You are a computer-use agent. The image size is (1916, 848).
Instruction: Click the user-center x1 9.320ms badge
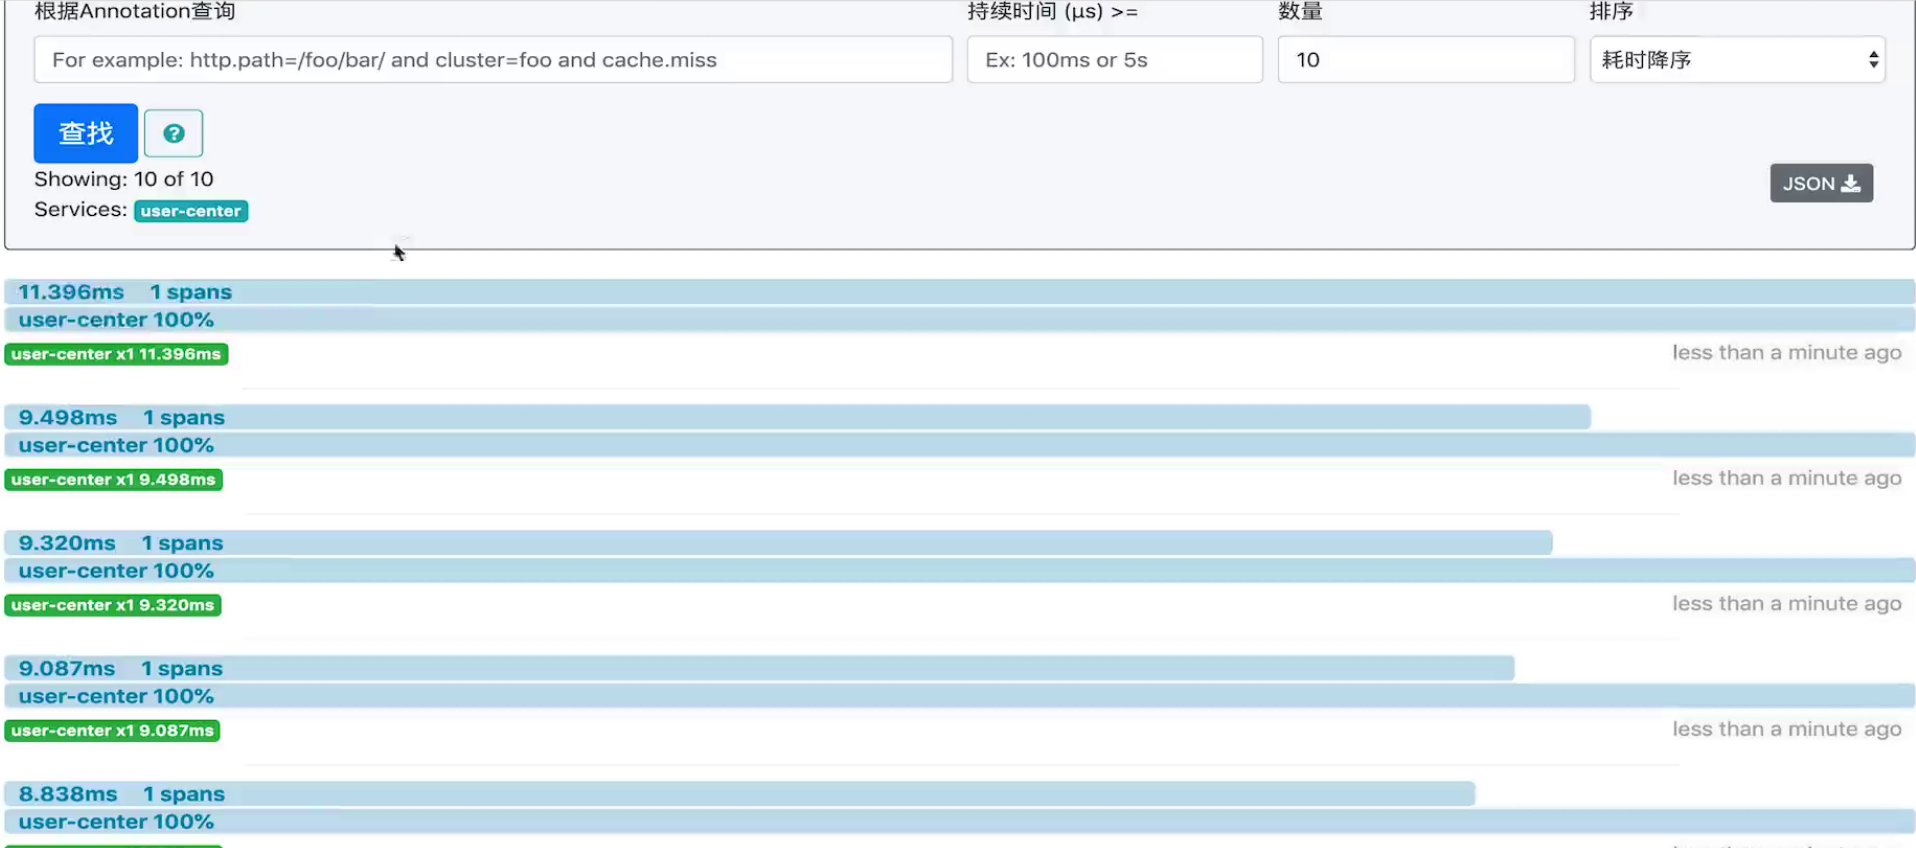[x=113, y=605]
